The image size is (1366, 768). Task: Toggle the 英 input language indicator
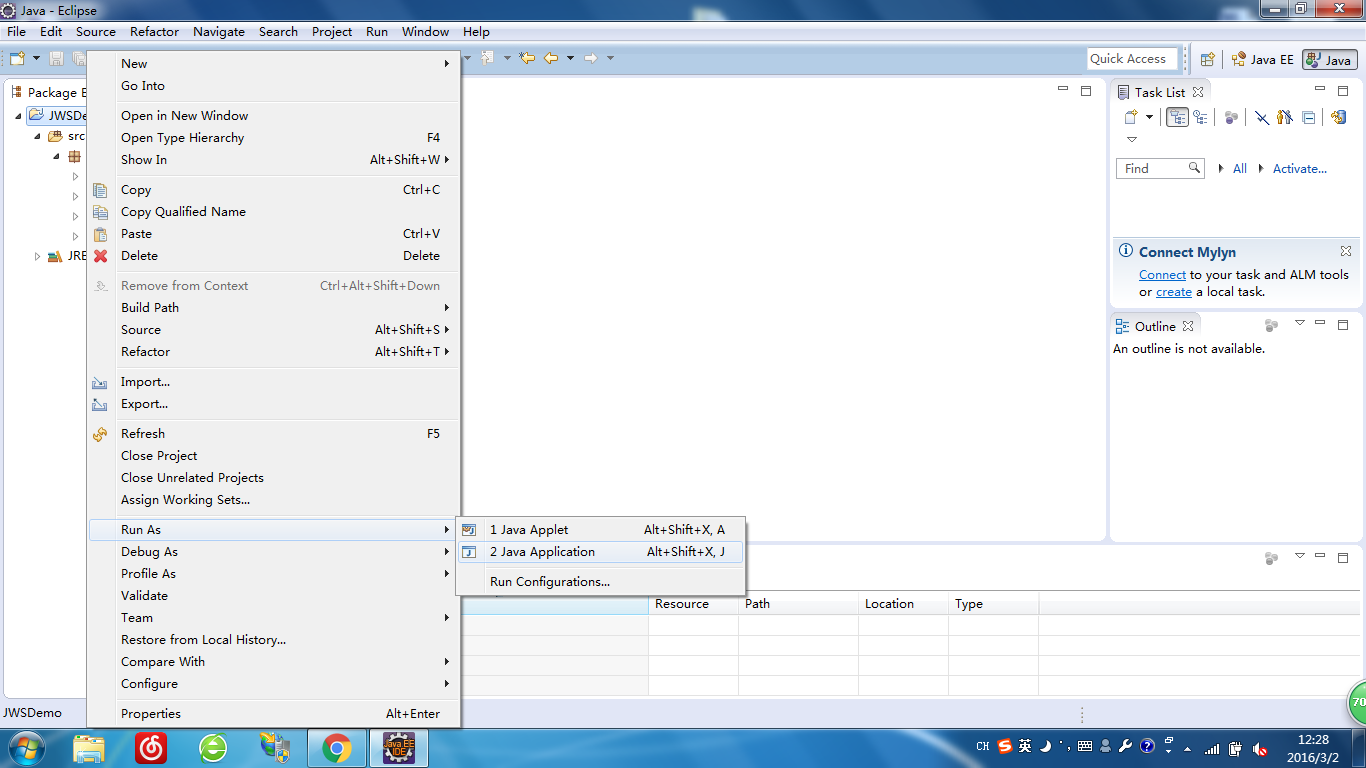pos(1025,746)
